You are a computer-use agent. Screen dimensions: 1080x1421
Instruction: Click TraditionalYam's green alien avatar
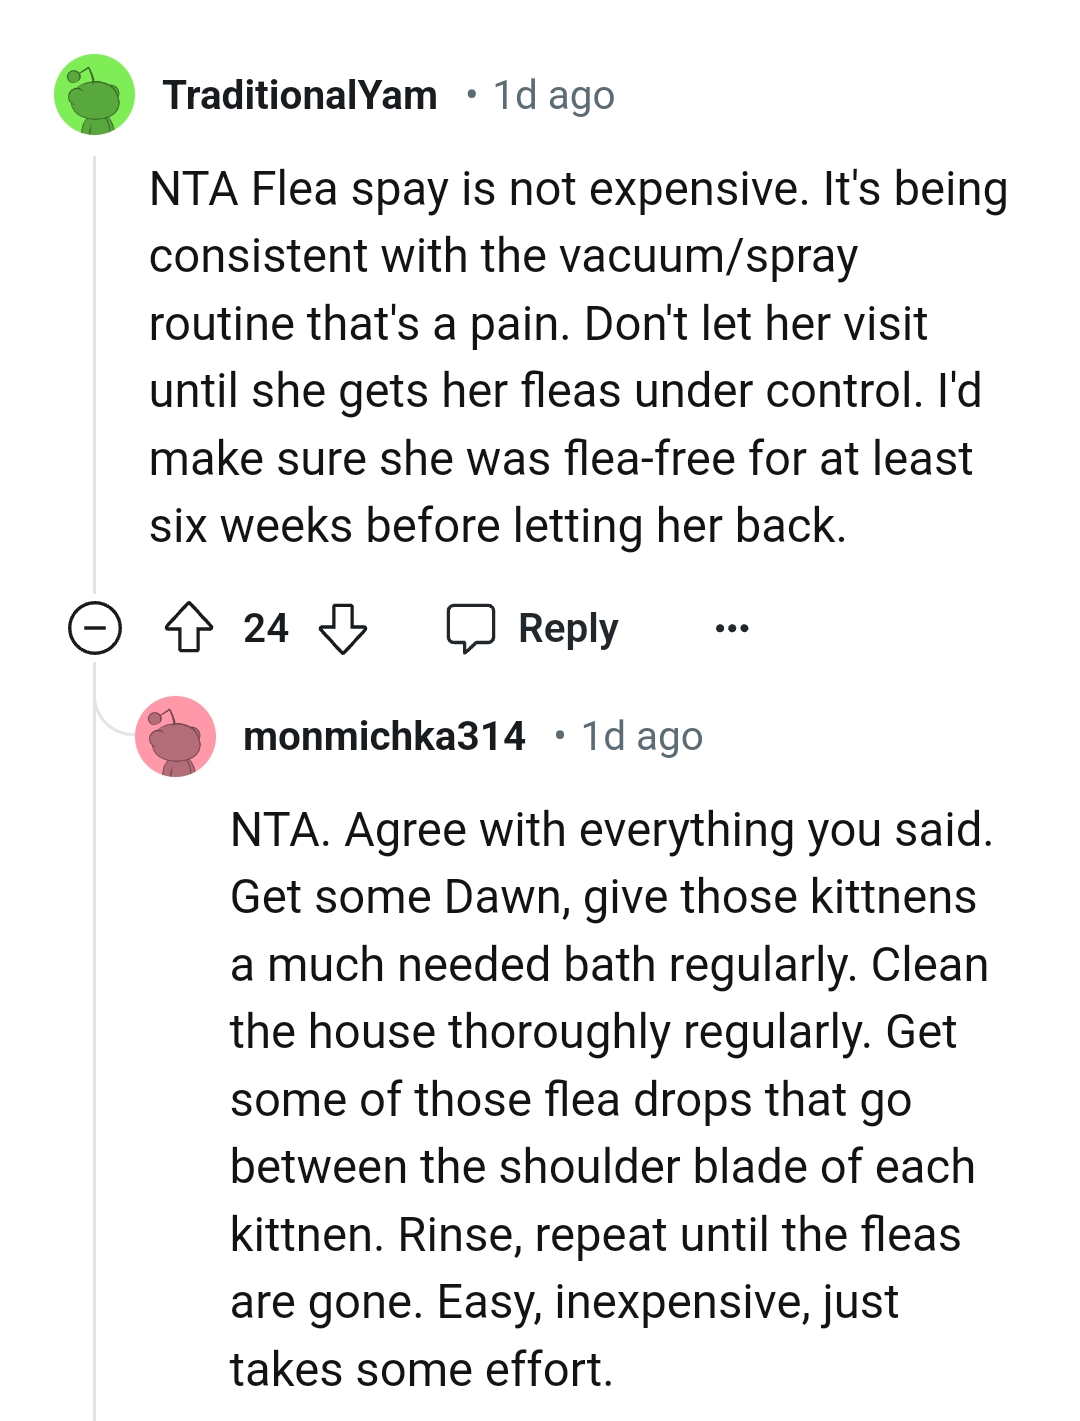click(x=95, y=96)
